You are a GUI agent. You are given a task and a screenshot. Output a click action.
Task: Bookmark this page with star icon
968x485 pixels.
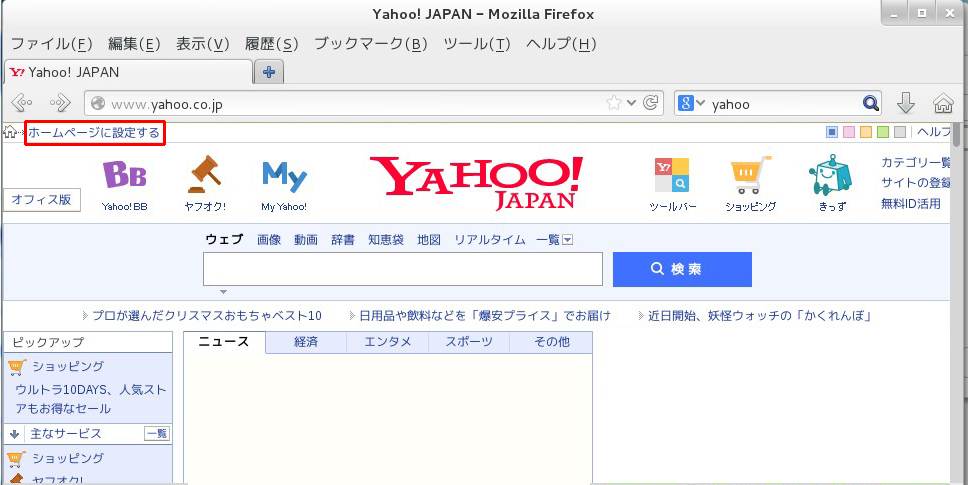pos(614,103)
